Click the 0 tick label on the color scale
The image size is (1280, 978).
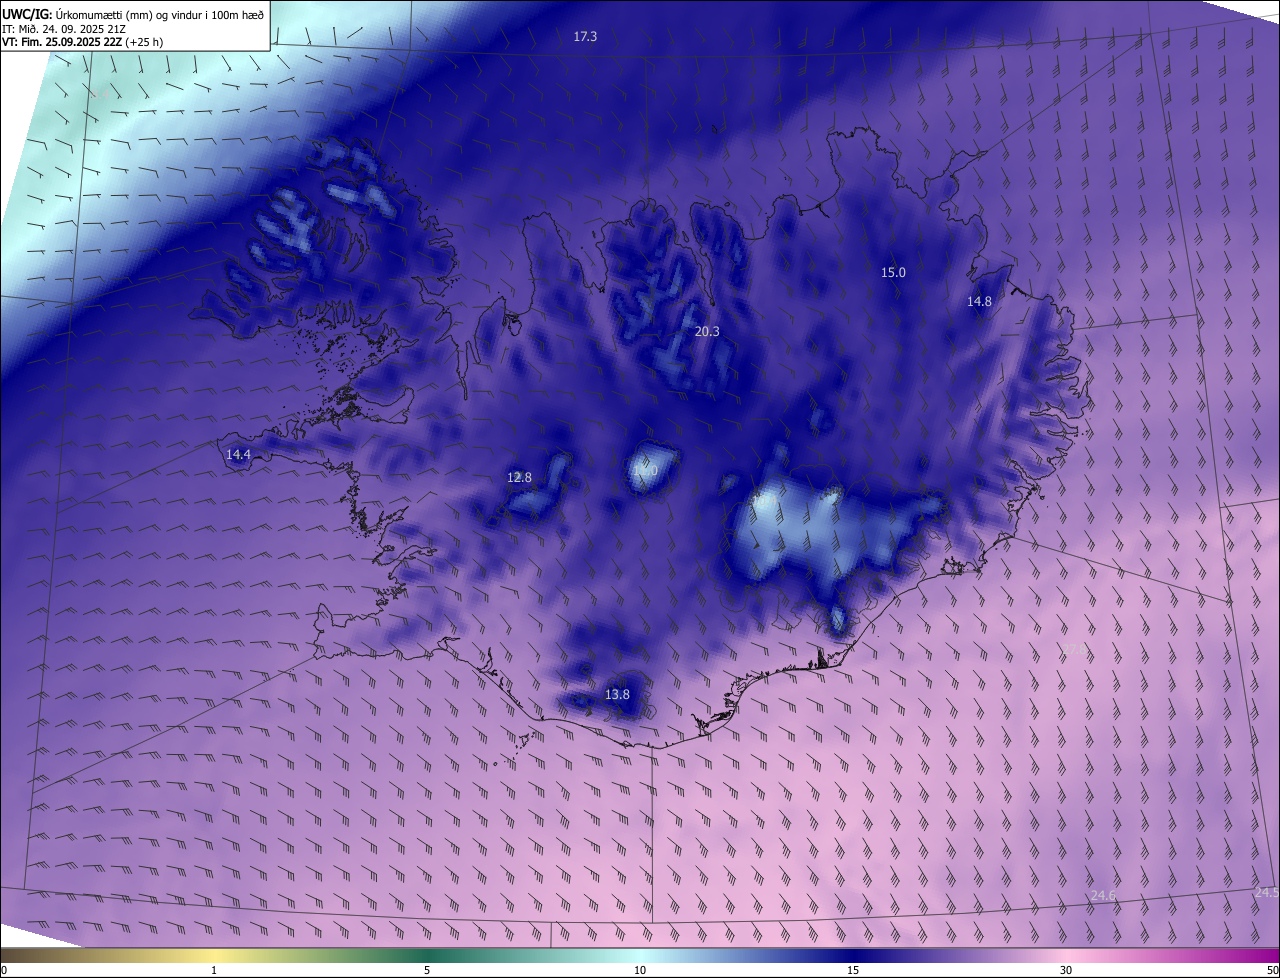(4, 970)
